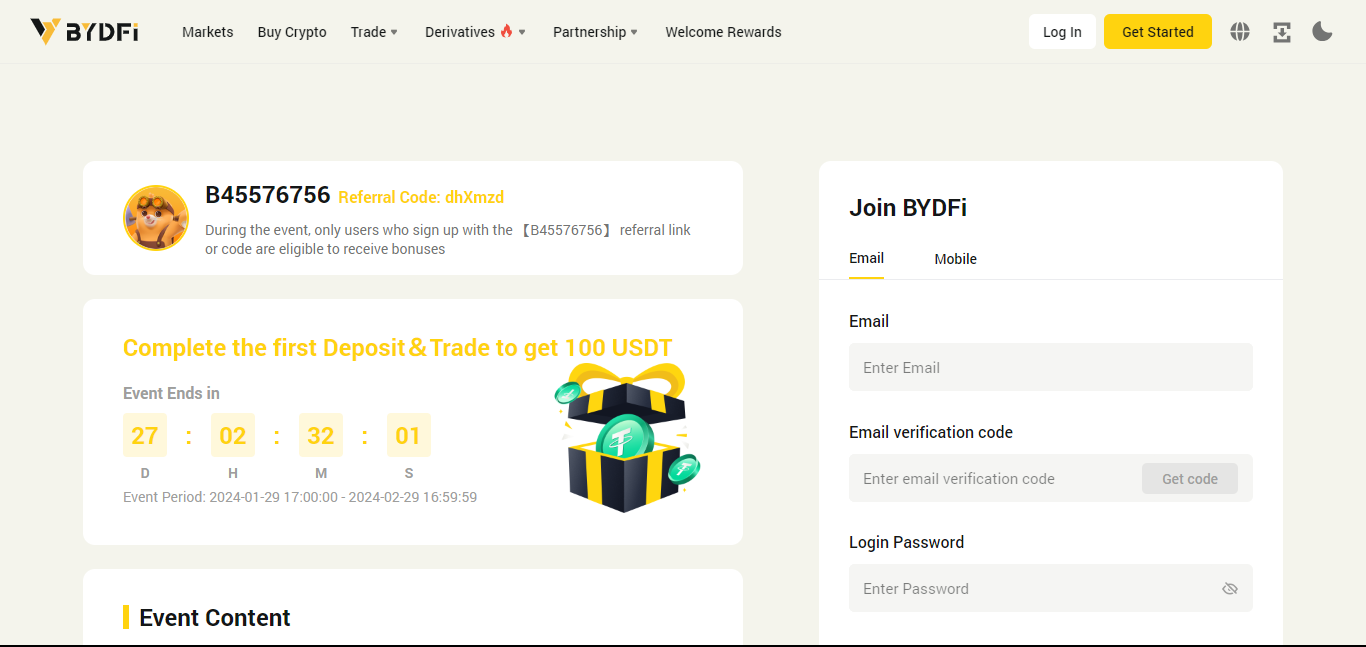Click the hamster avatar of B45576756

tap(156, 218)
